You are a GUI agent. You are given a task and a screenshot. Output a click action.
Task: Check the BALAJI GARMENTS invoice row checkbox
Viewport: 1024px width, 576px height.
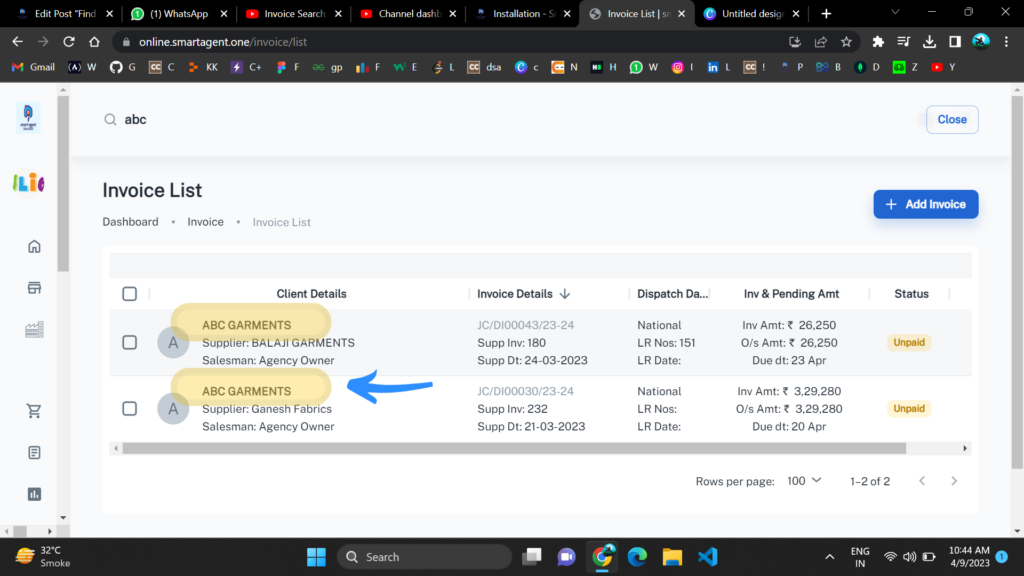click(x=129, y=342)
